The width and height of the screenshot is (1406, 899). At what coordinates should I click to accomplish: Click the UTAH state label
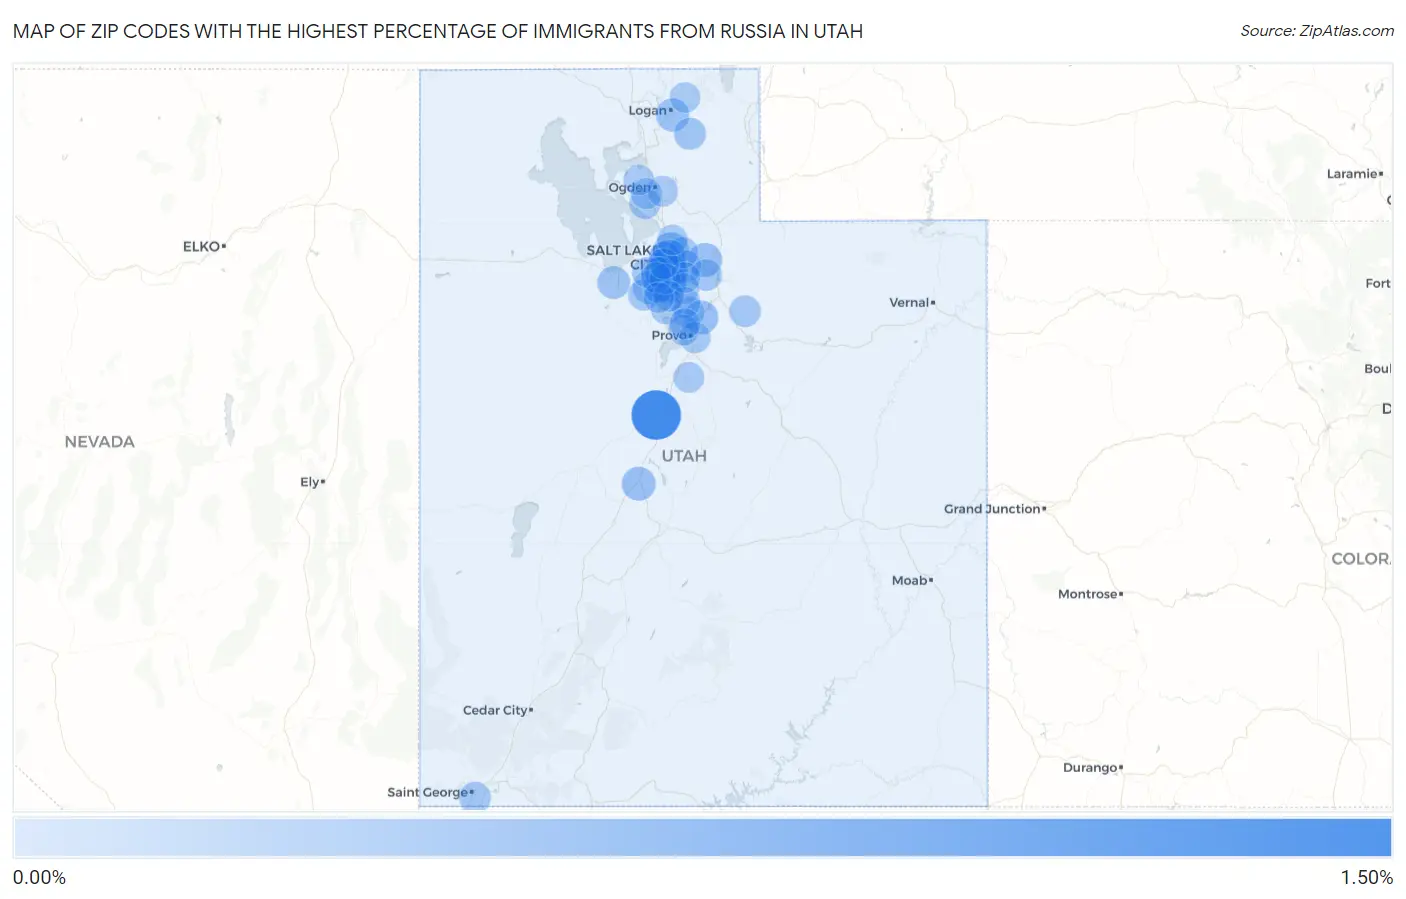click(684, 456)
